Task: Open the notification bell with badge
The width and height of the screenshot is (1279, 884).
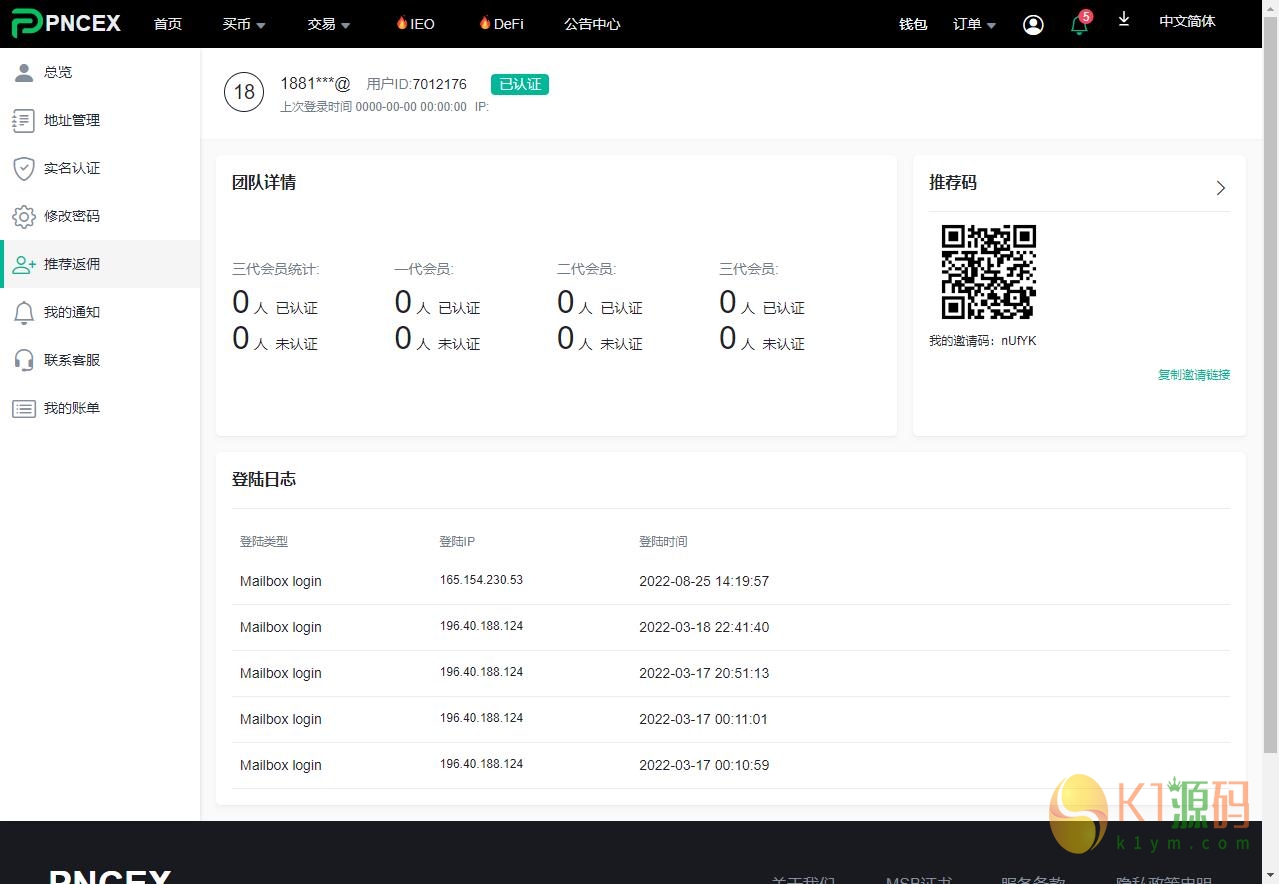Action: 1079,24
